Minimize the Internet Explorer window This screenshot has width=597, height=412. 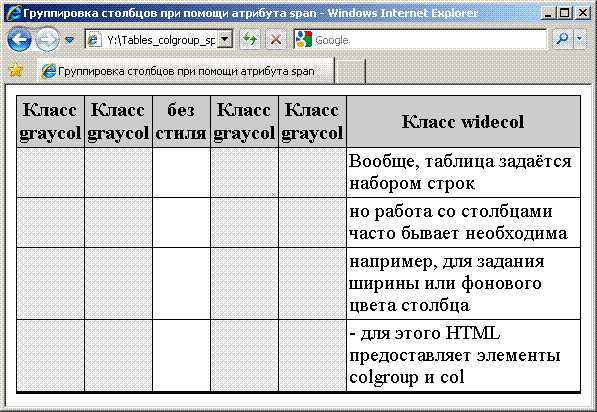[548, 13]
